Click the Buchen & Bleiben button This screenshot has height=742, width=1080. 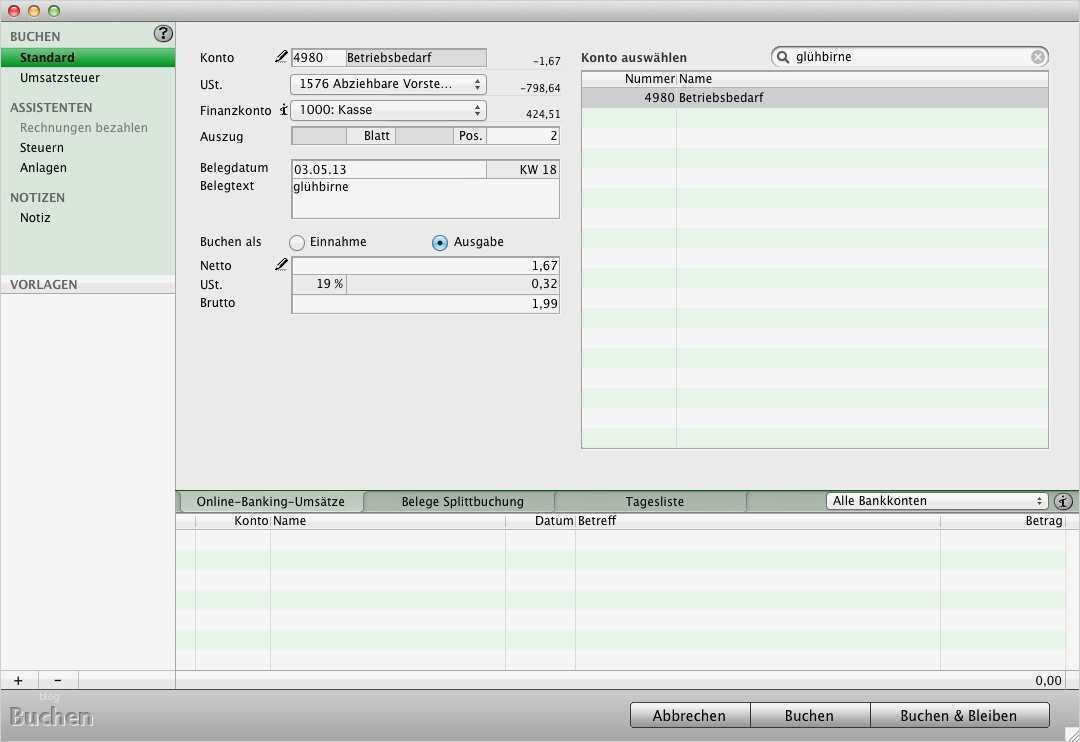click(960, 715)
